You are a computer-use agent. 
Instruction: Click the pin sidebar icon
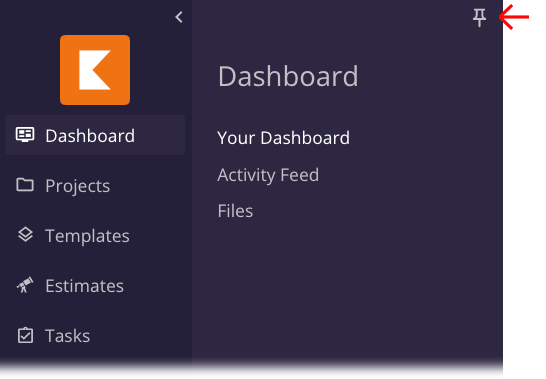[x=479, y=17]
